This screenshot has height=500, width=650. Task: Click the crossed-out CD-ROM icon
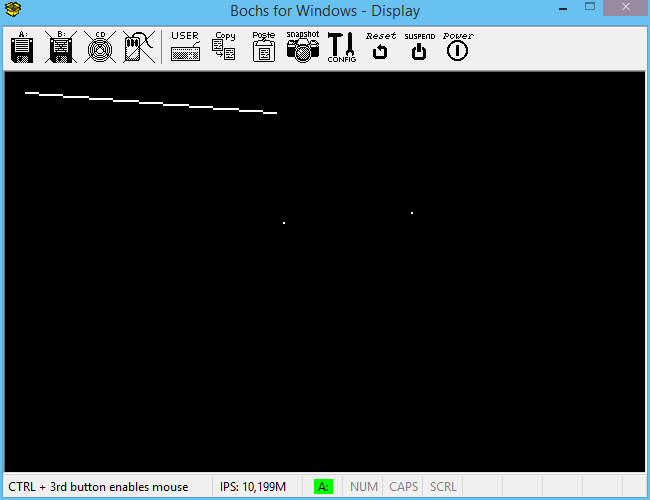99,47
